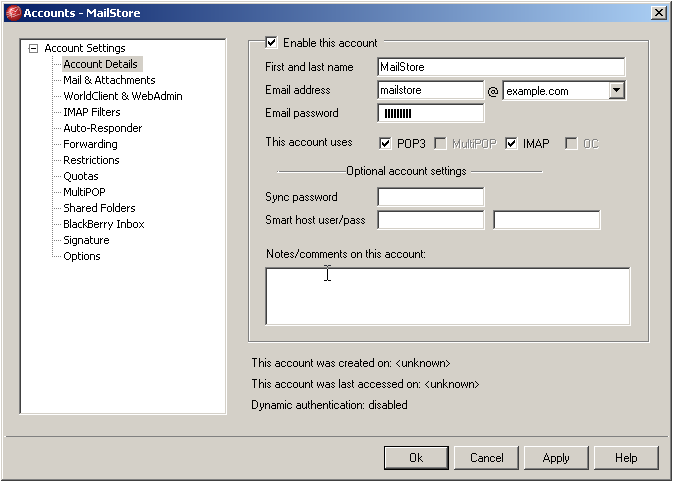This screenshot has width=673, height=482.
Task: Click in the First and last name field
Action: (501, 67)
